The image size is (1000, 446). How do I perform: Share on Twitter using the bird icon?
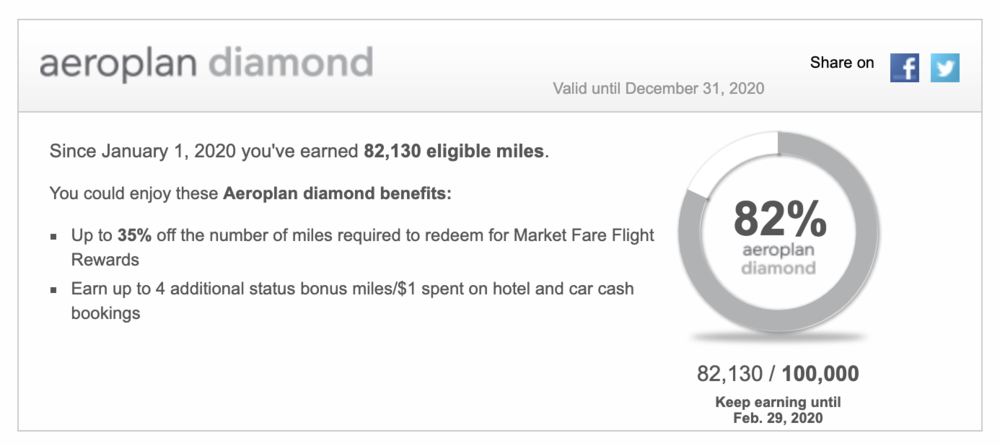click(945, 67)
